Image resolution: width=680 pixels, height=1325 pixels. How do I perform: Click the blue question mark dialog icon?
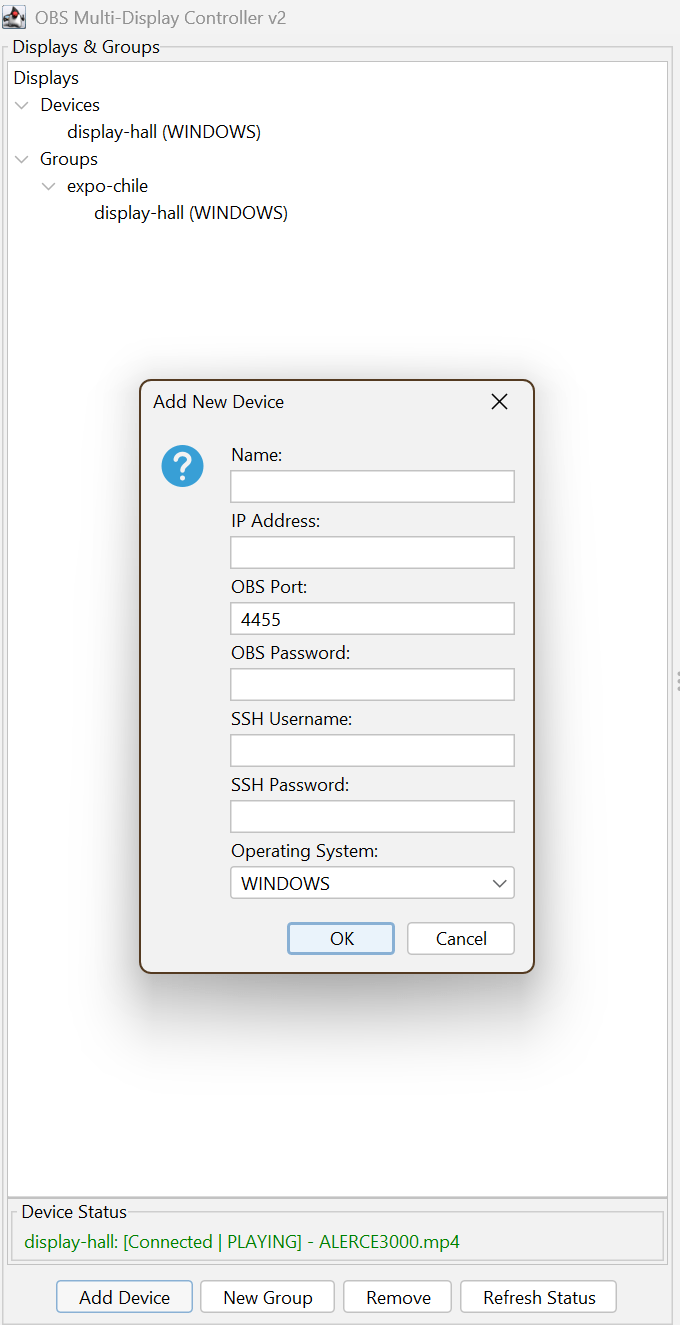(182, 467)
